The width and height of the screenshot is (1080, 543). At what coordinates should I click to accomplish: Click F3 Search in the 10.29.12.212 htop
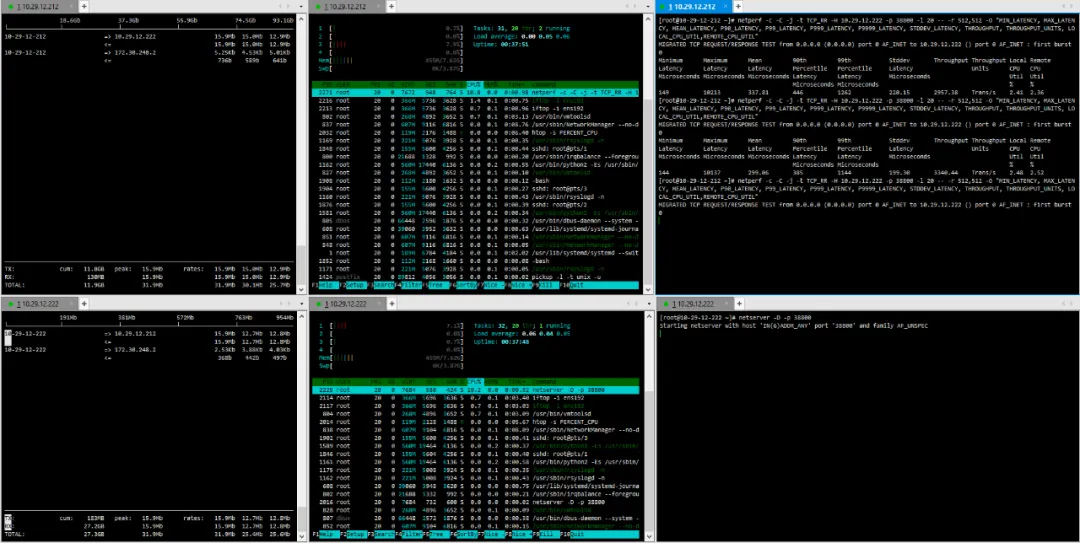point(381,285)
